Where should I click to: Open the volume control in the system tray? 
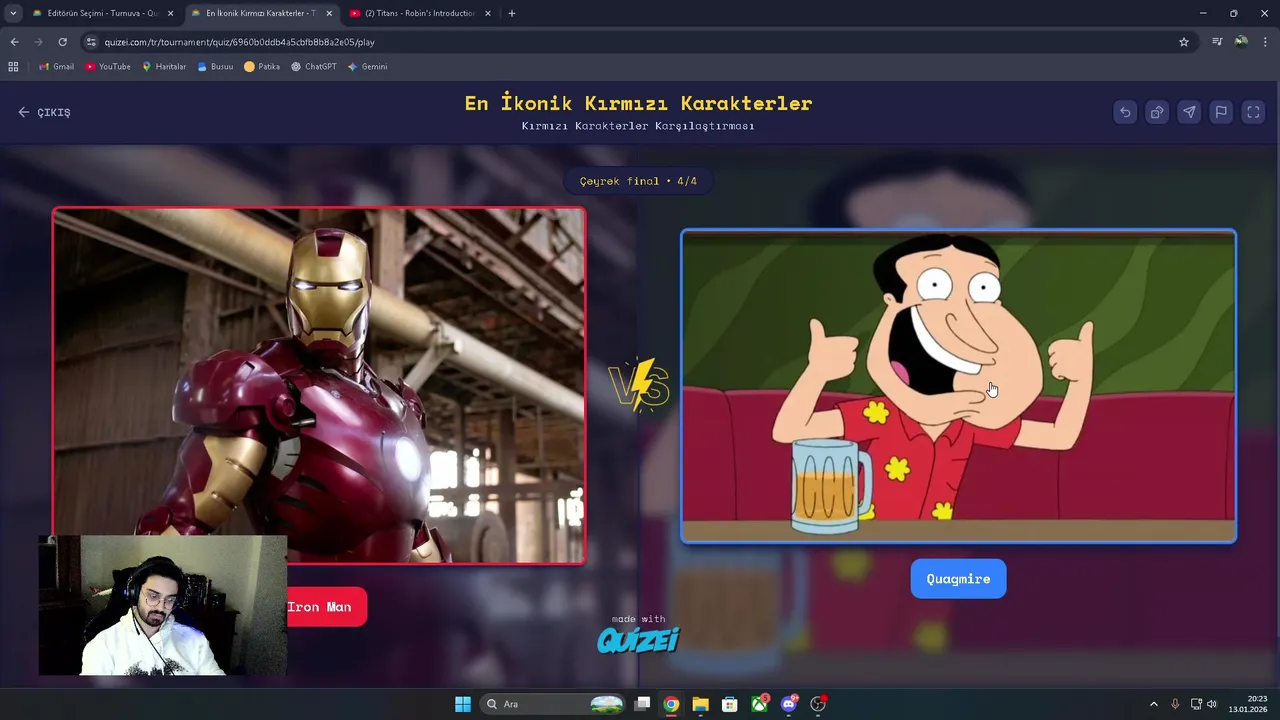click(x=1212, y=704)
